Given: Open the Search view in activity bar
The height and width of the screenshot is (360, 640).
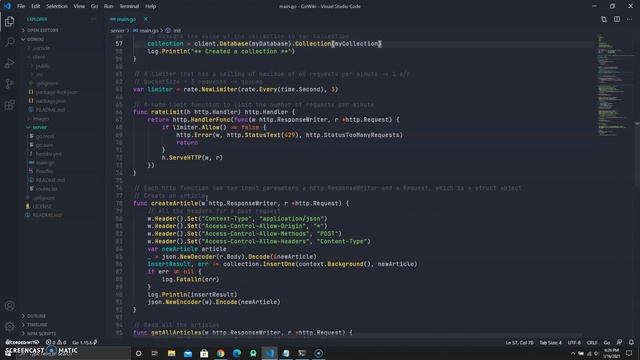Looking at the screenshot, I should [9, 42].
